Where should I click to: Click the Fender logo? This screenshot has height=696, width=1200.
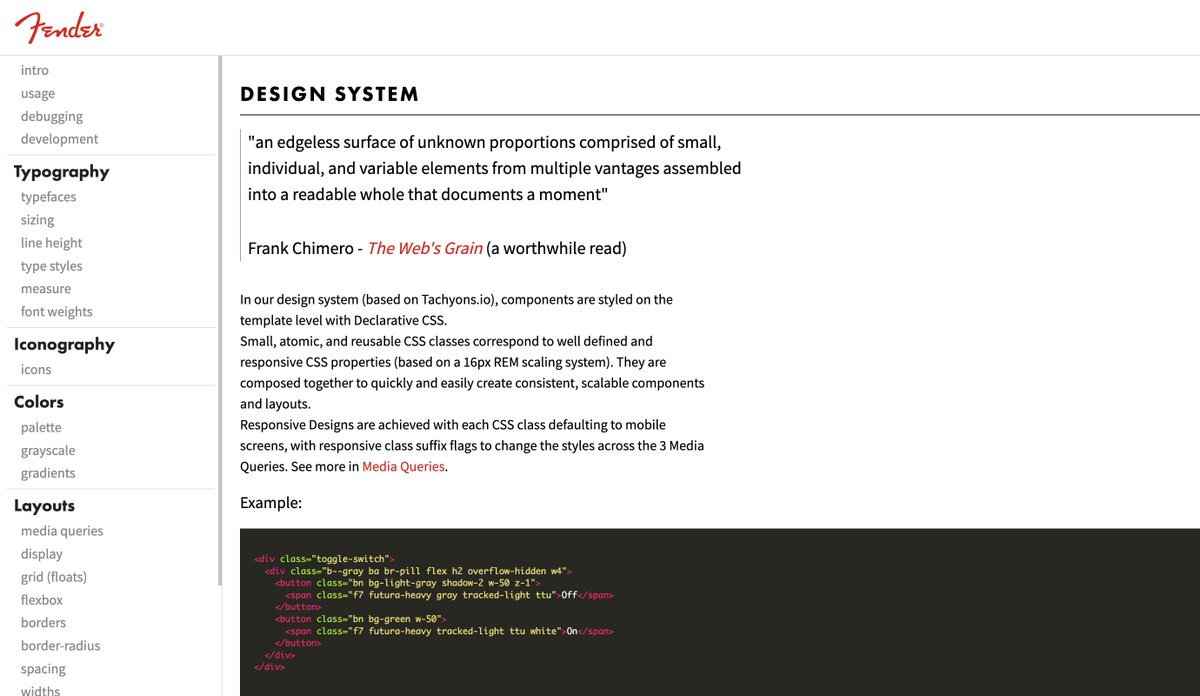59,28
